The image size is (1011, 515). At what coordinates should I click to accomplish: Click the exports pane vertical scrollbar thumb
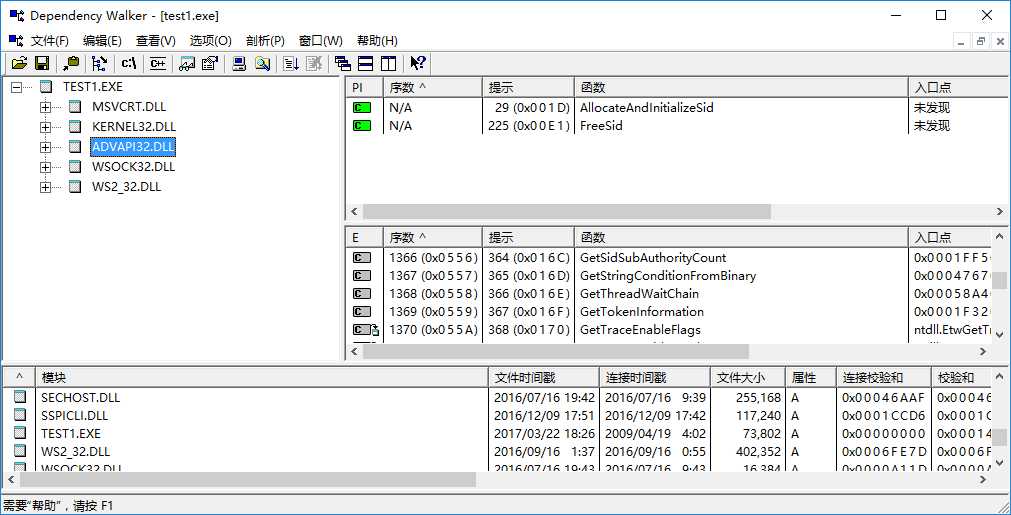[x=999, y=281]
